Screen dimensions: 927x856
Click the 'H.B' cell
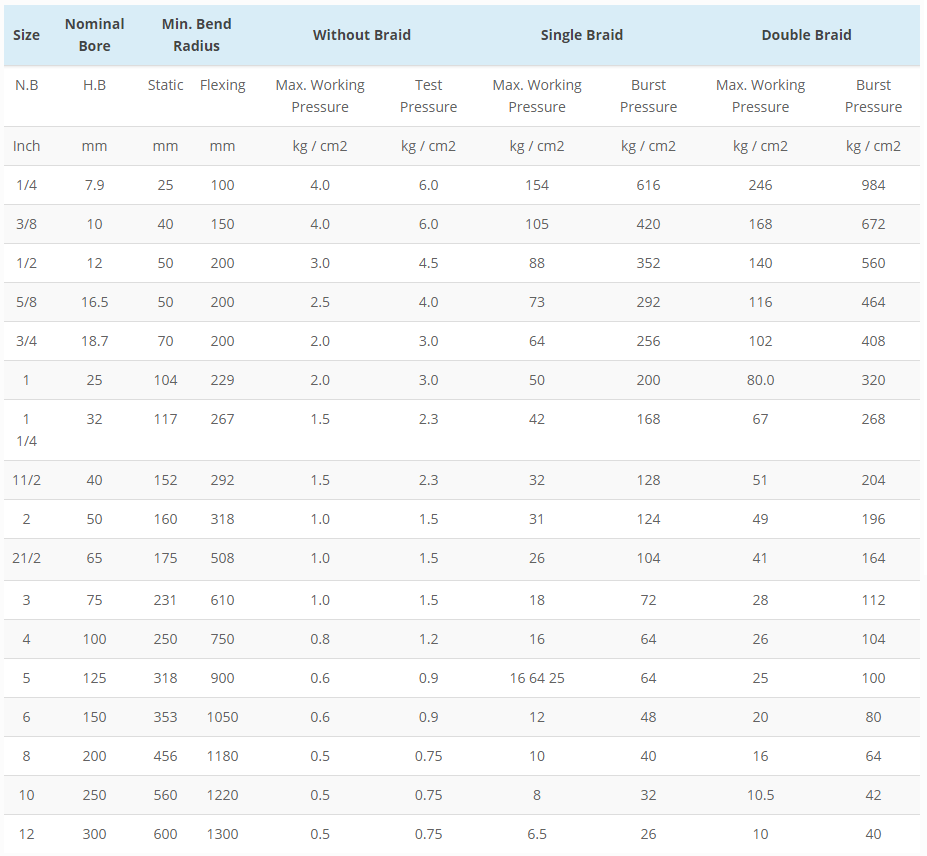point(94,85)
